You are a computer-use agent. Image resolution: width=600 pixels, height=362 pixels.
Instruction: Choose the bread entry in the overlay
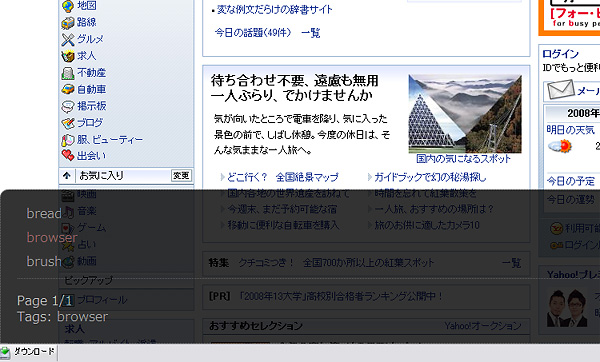(44, 213)
